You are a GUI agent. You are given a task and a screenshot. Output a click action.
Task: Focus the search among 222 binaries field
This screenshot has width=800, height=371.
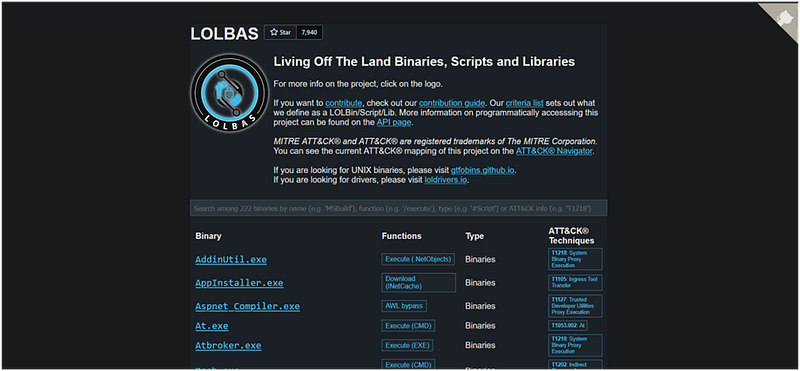398,208
